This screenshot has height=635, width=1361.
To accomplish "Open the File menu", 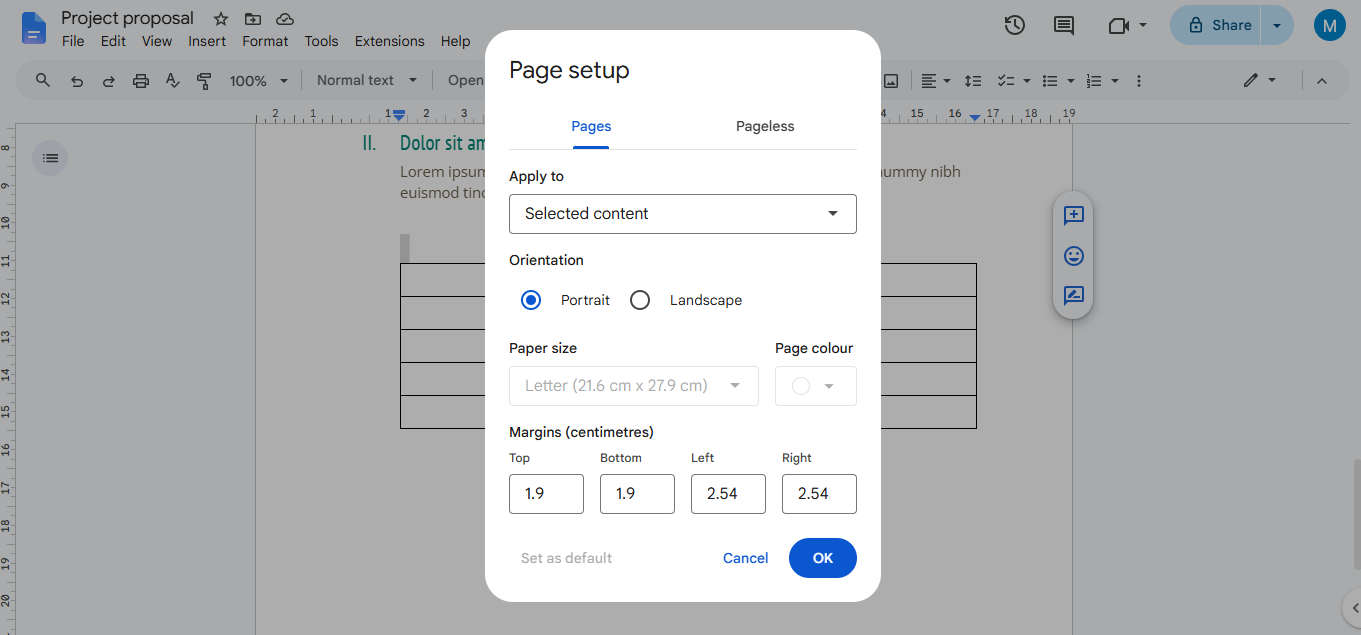I will pyautogui.click(x=73, y=41).
